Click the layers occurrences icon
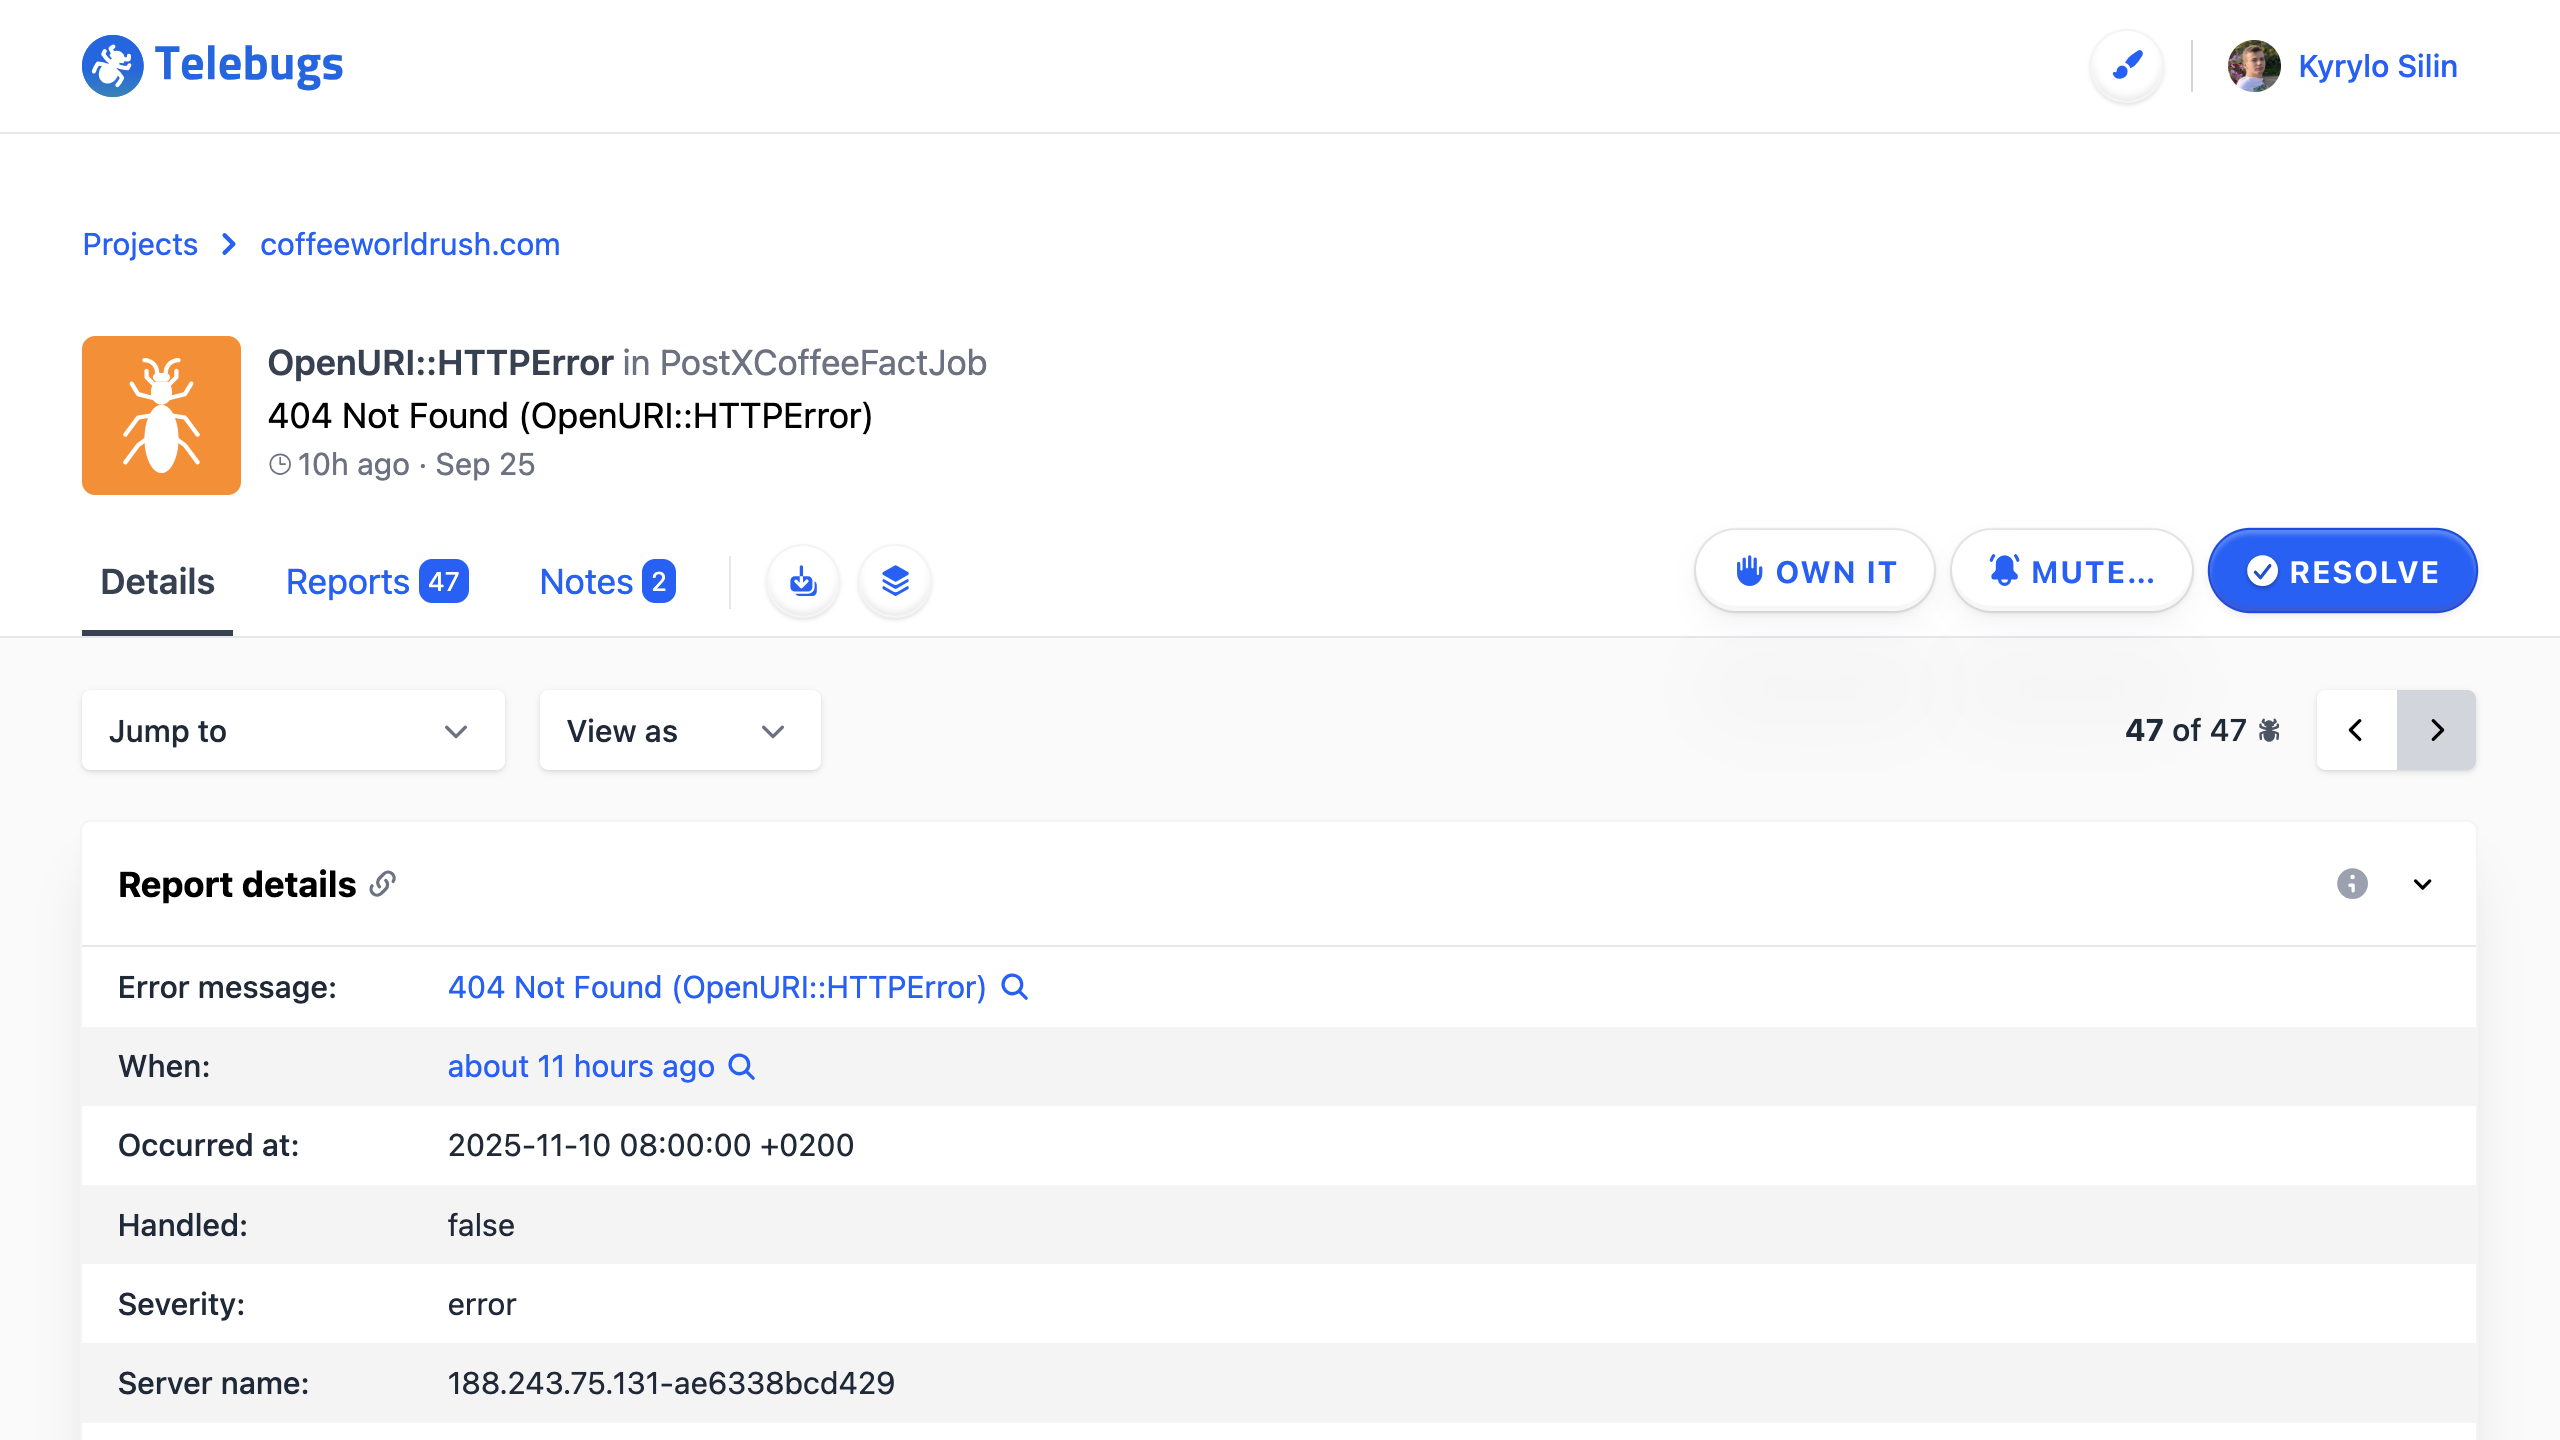 [x=895, y=580]
